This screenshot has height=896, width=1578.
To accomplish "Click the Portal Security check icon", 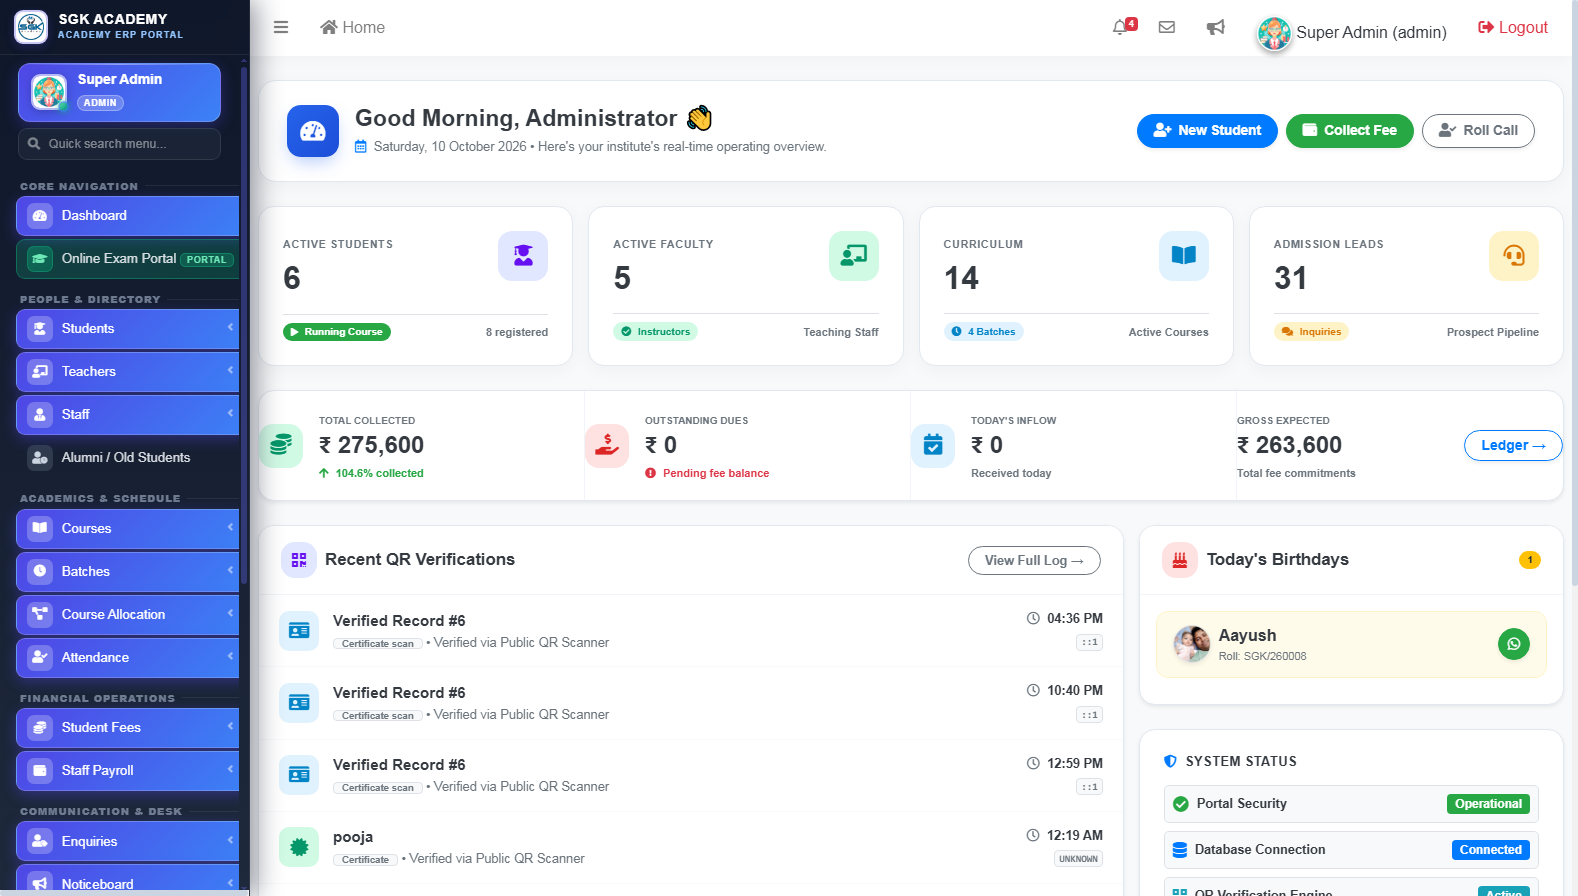I will [x=1181, y=804].
